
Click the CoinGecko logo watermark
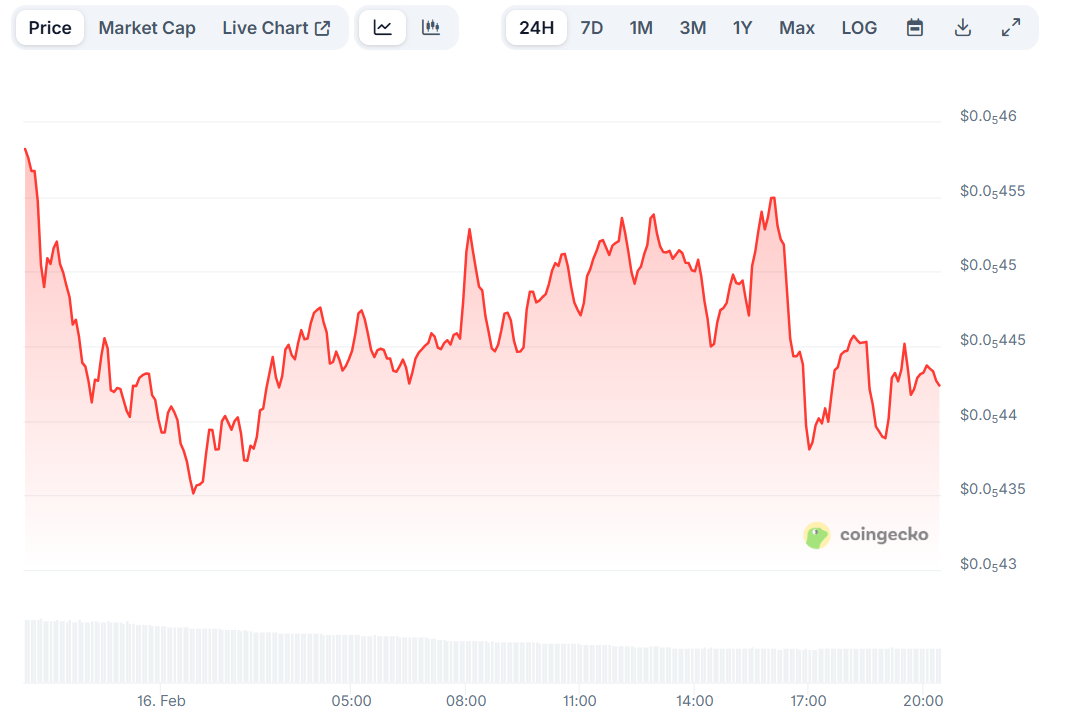(x=866, y=535)
